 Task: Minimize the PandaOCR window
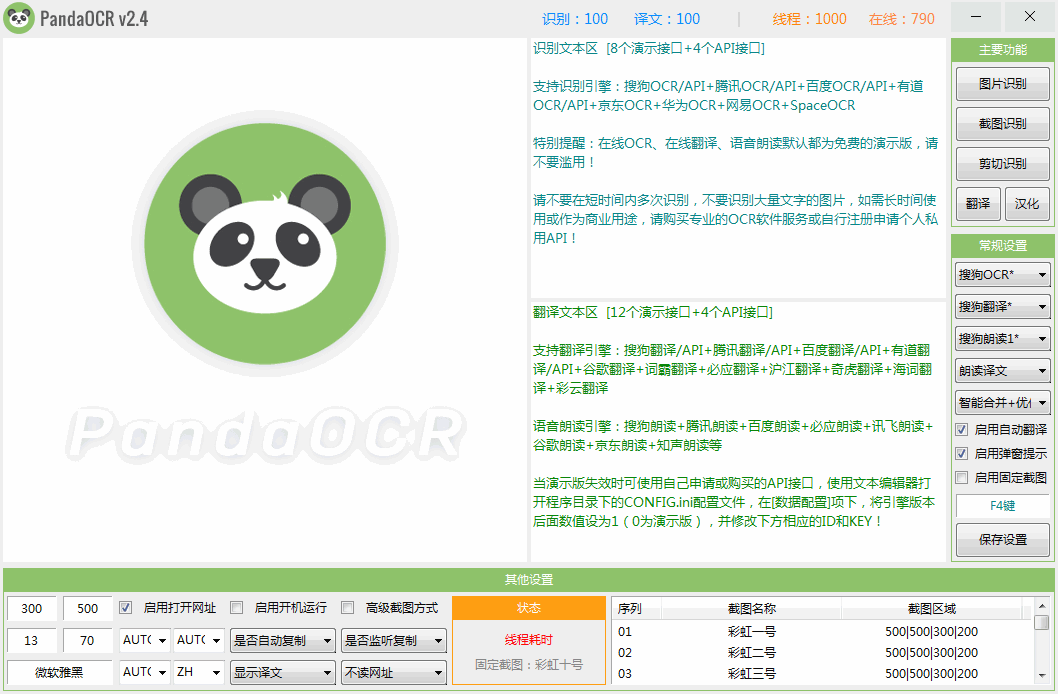coord(976,17)
